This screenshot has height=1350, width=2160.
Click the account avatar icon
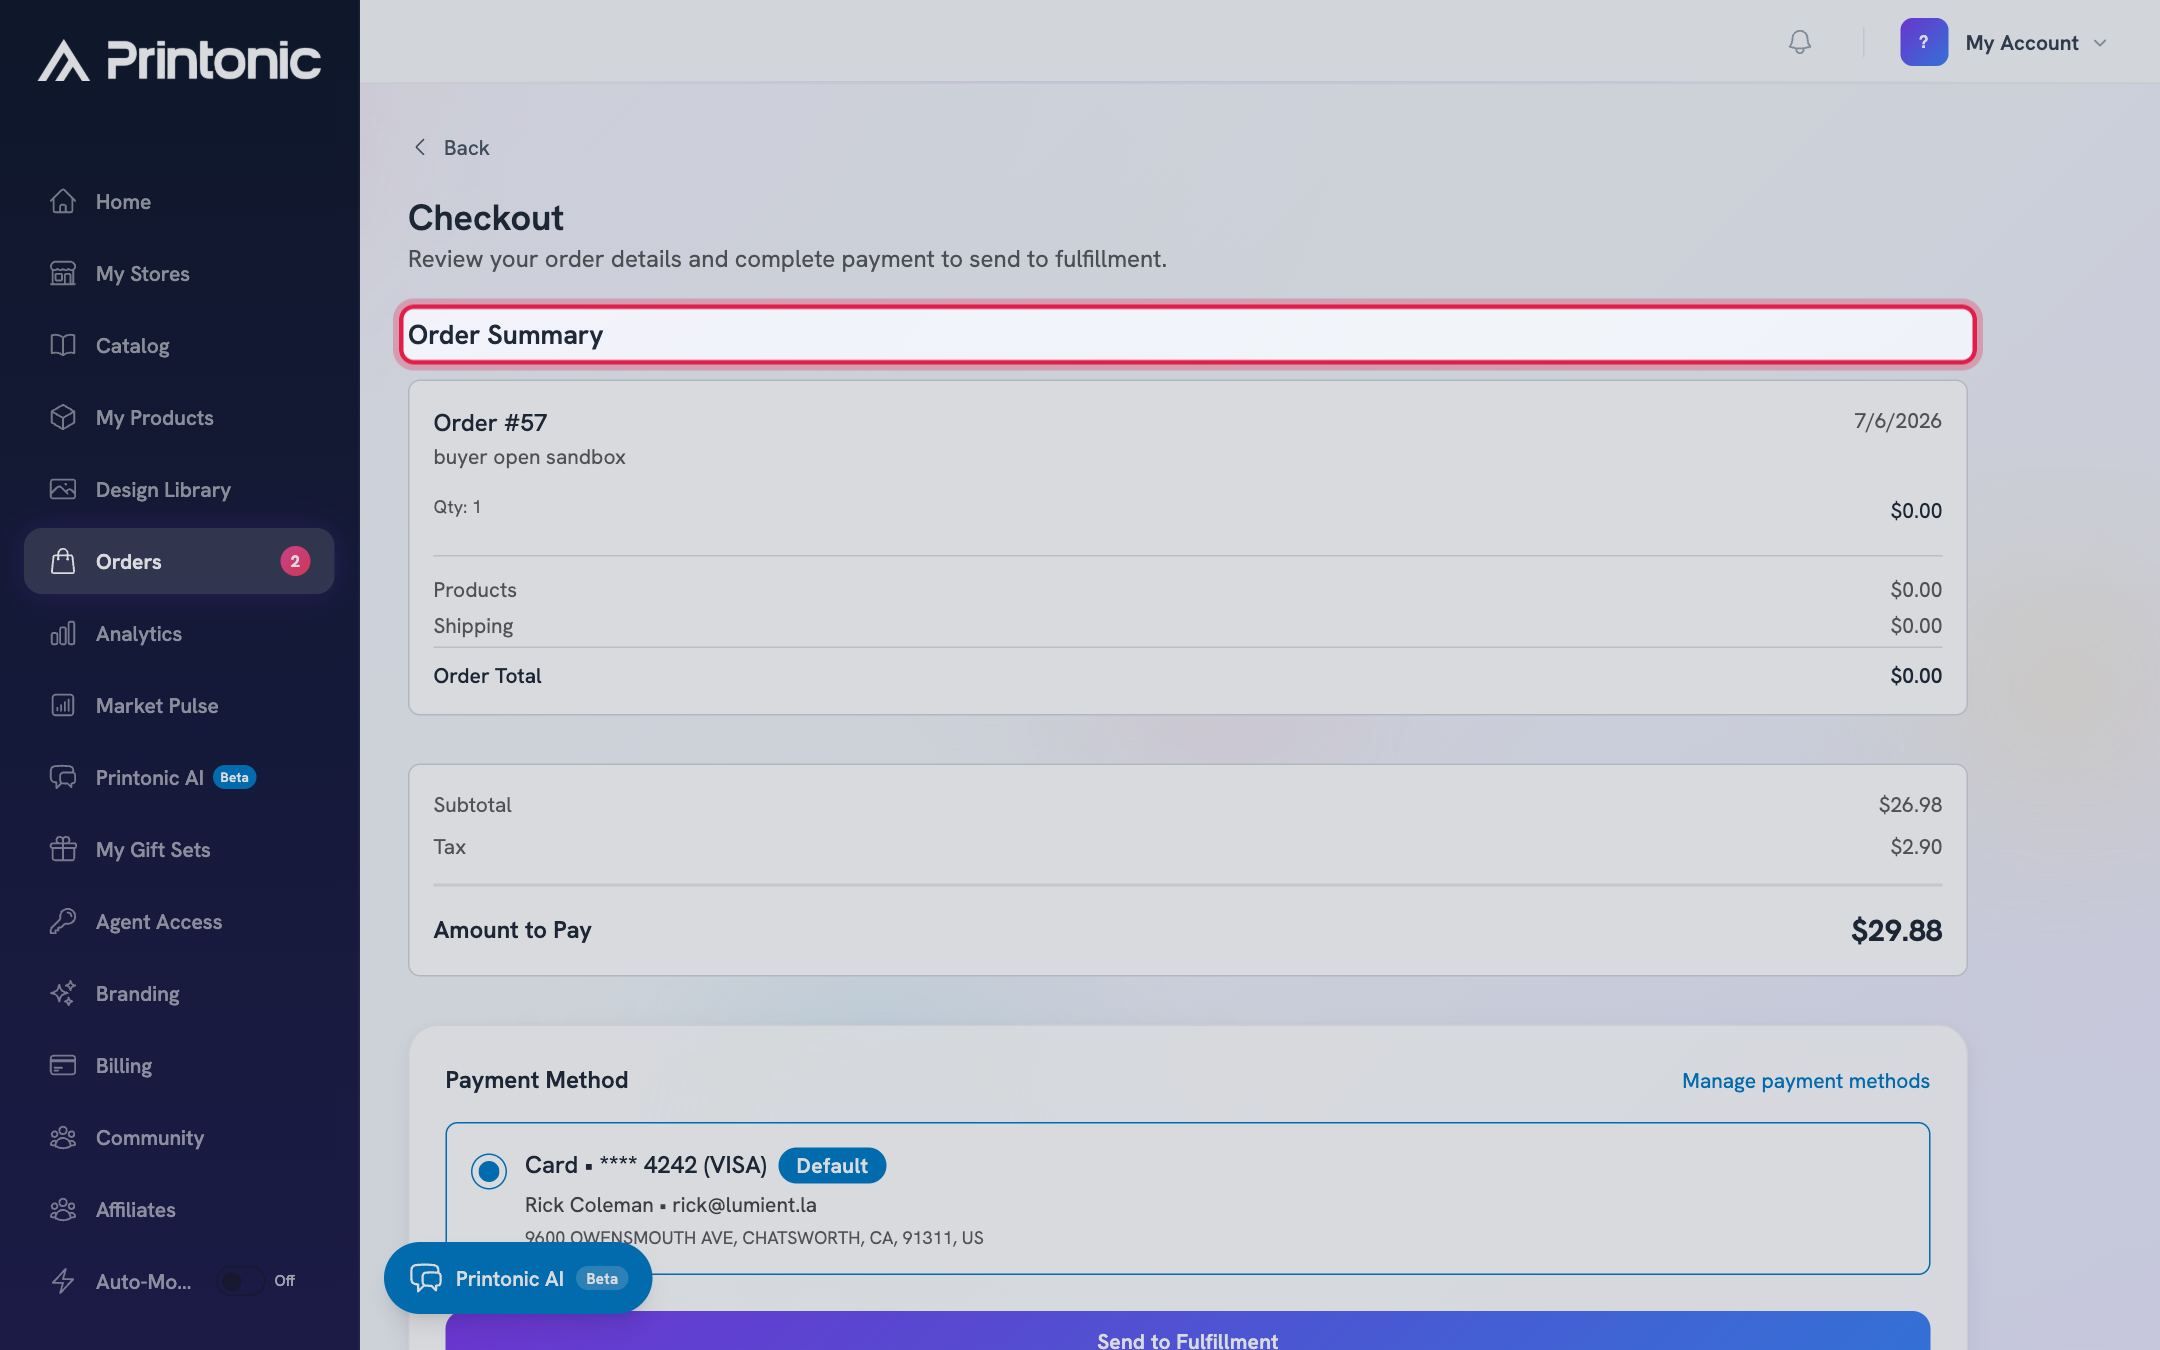[1923, 42]
